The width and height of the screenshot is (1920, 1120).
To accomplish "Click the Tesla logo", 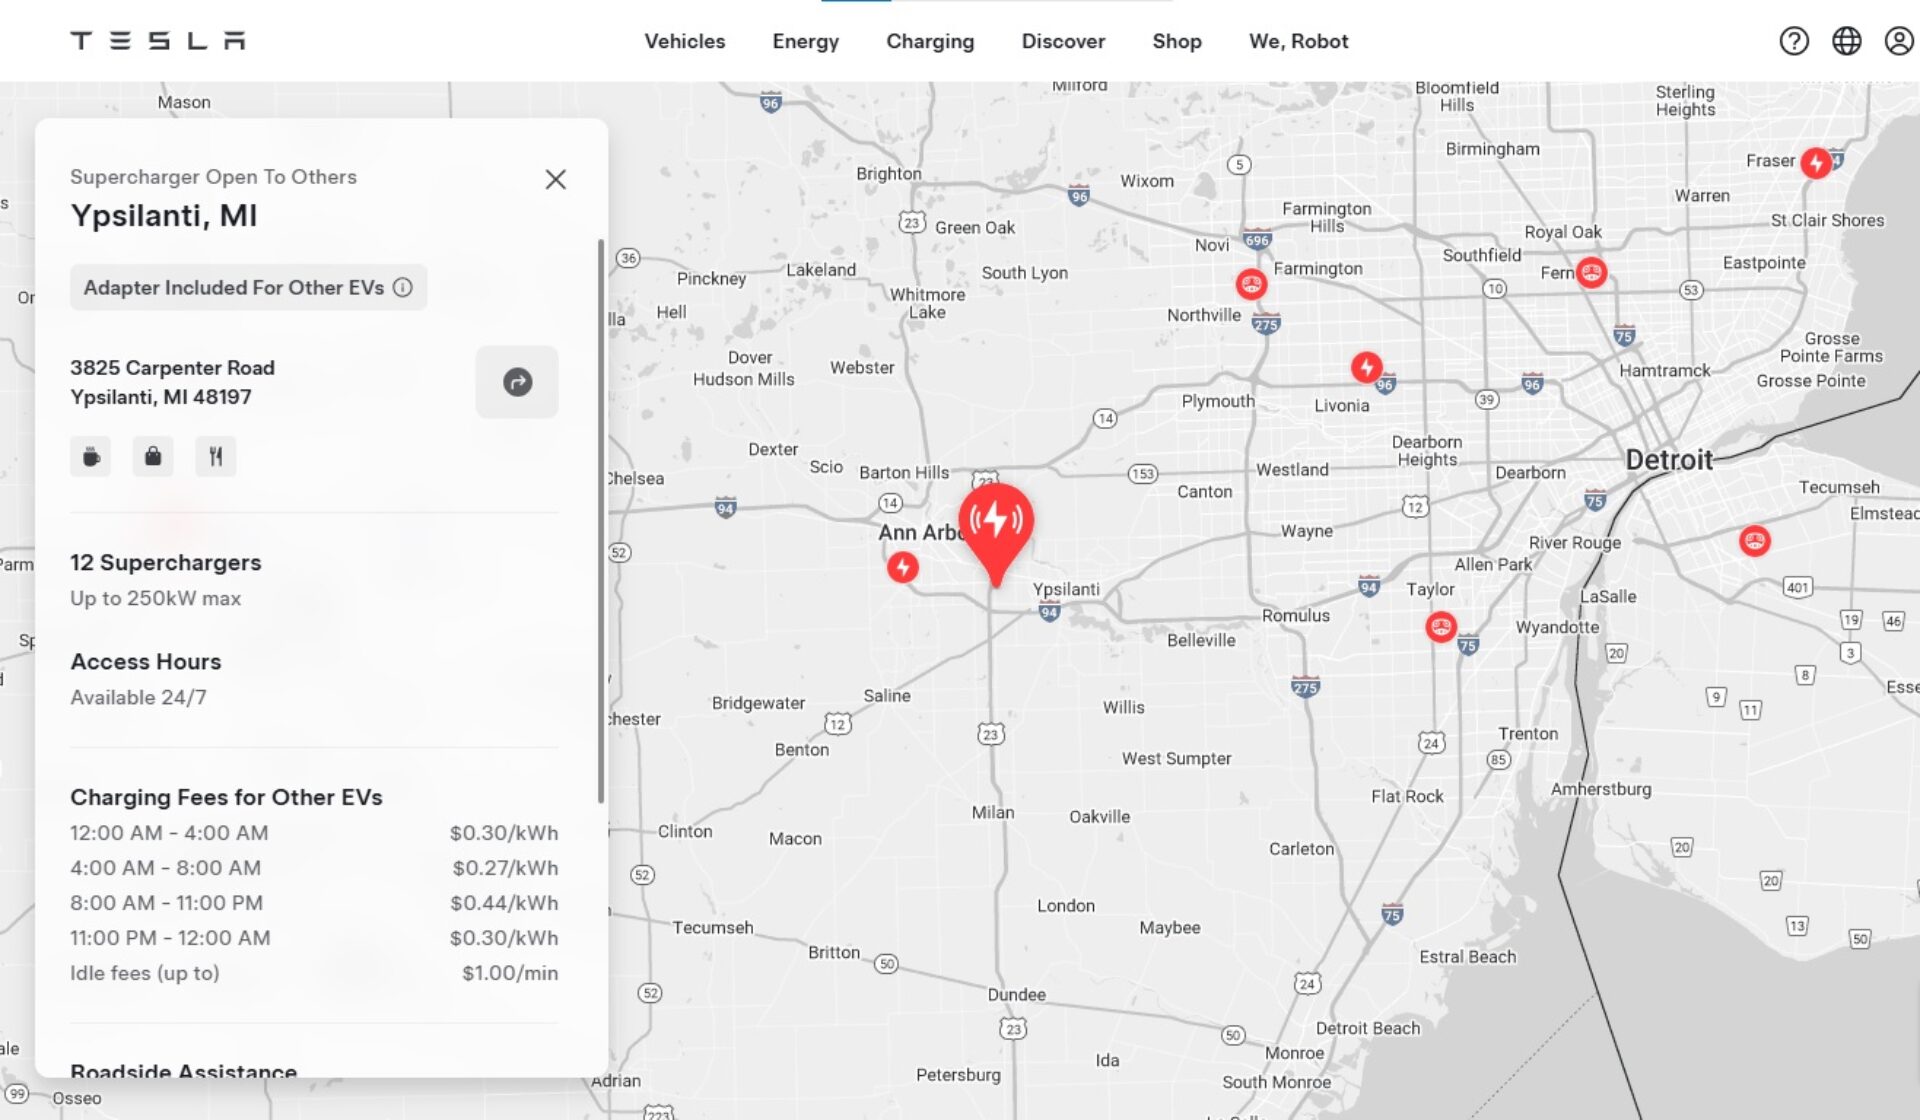I will (157, 41).
